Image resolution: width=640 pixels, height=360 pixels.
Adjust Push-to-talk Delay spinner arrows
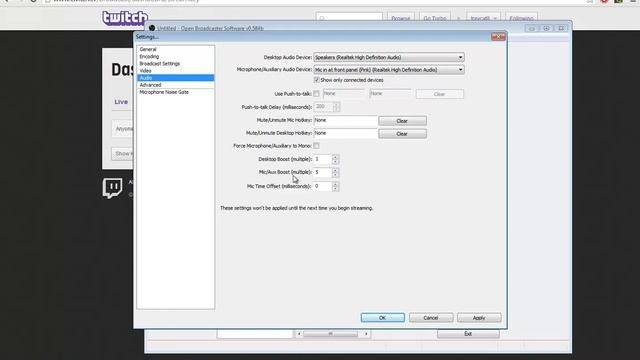coord(336,107)
